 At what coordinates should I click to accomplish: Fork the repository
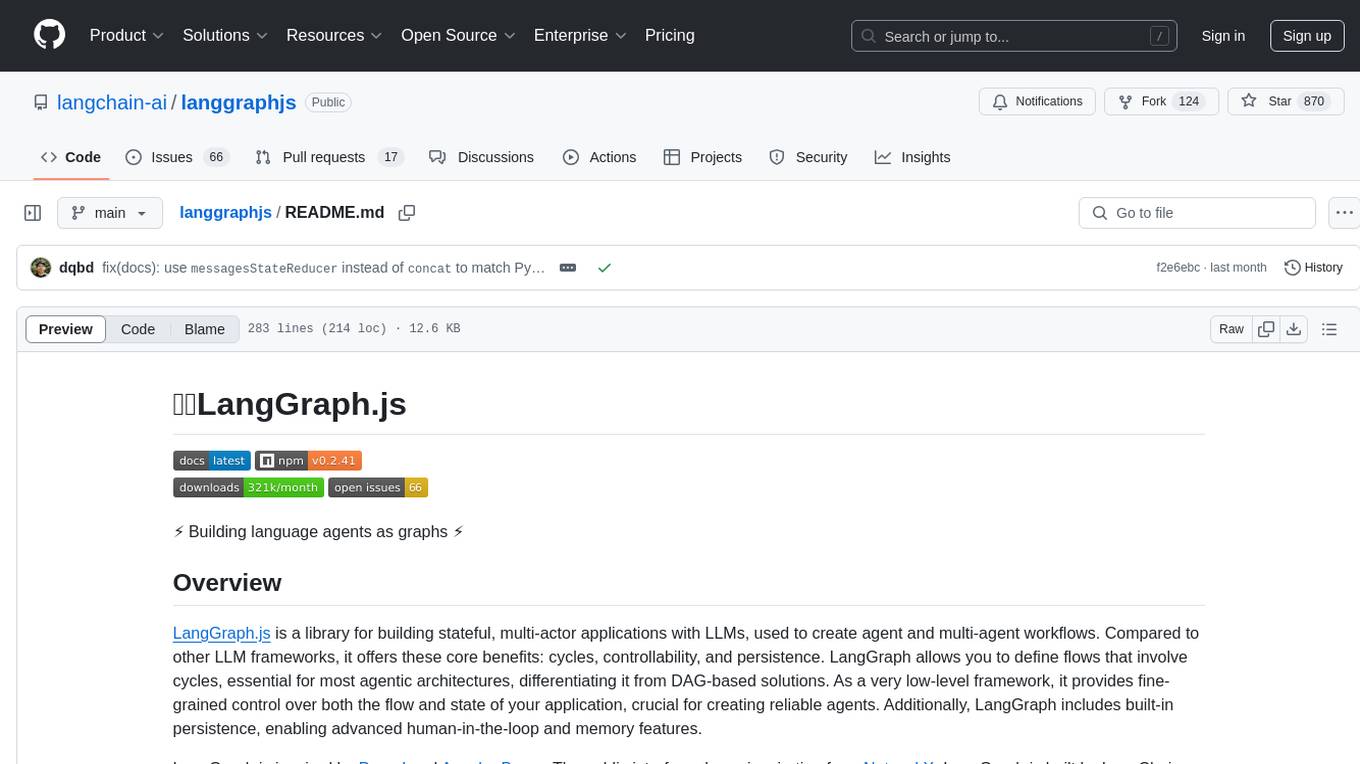point(1161,102)
